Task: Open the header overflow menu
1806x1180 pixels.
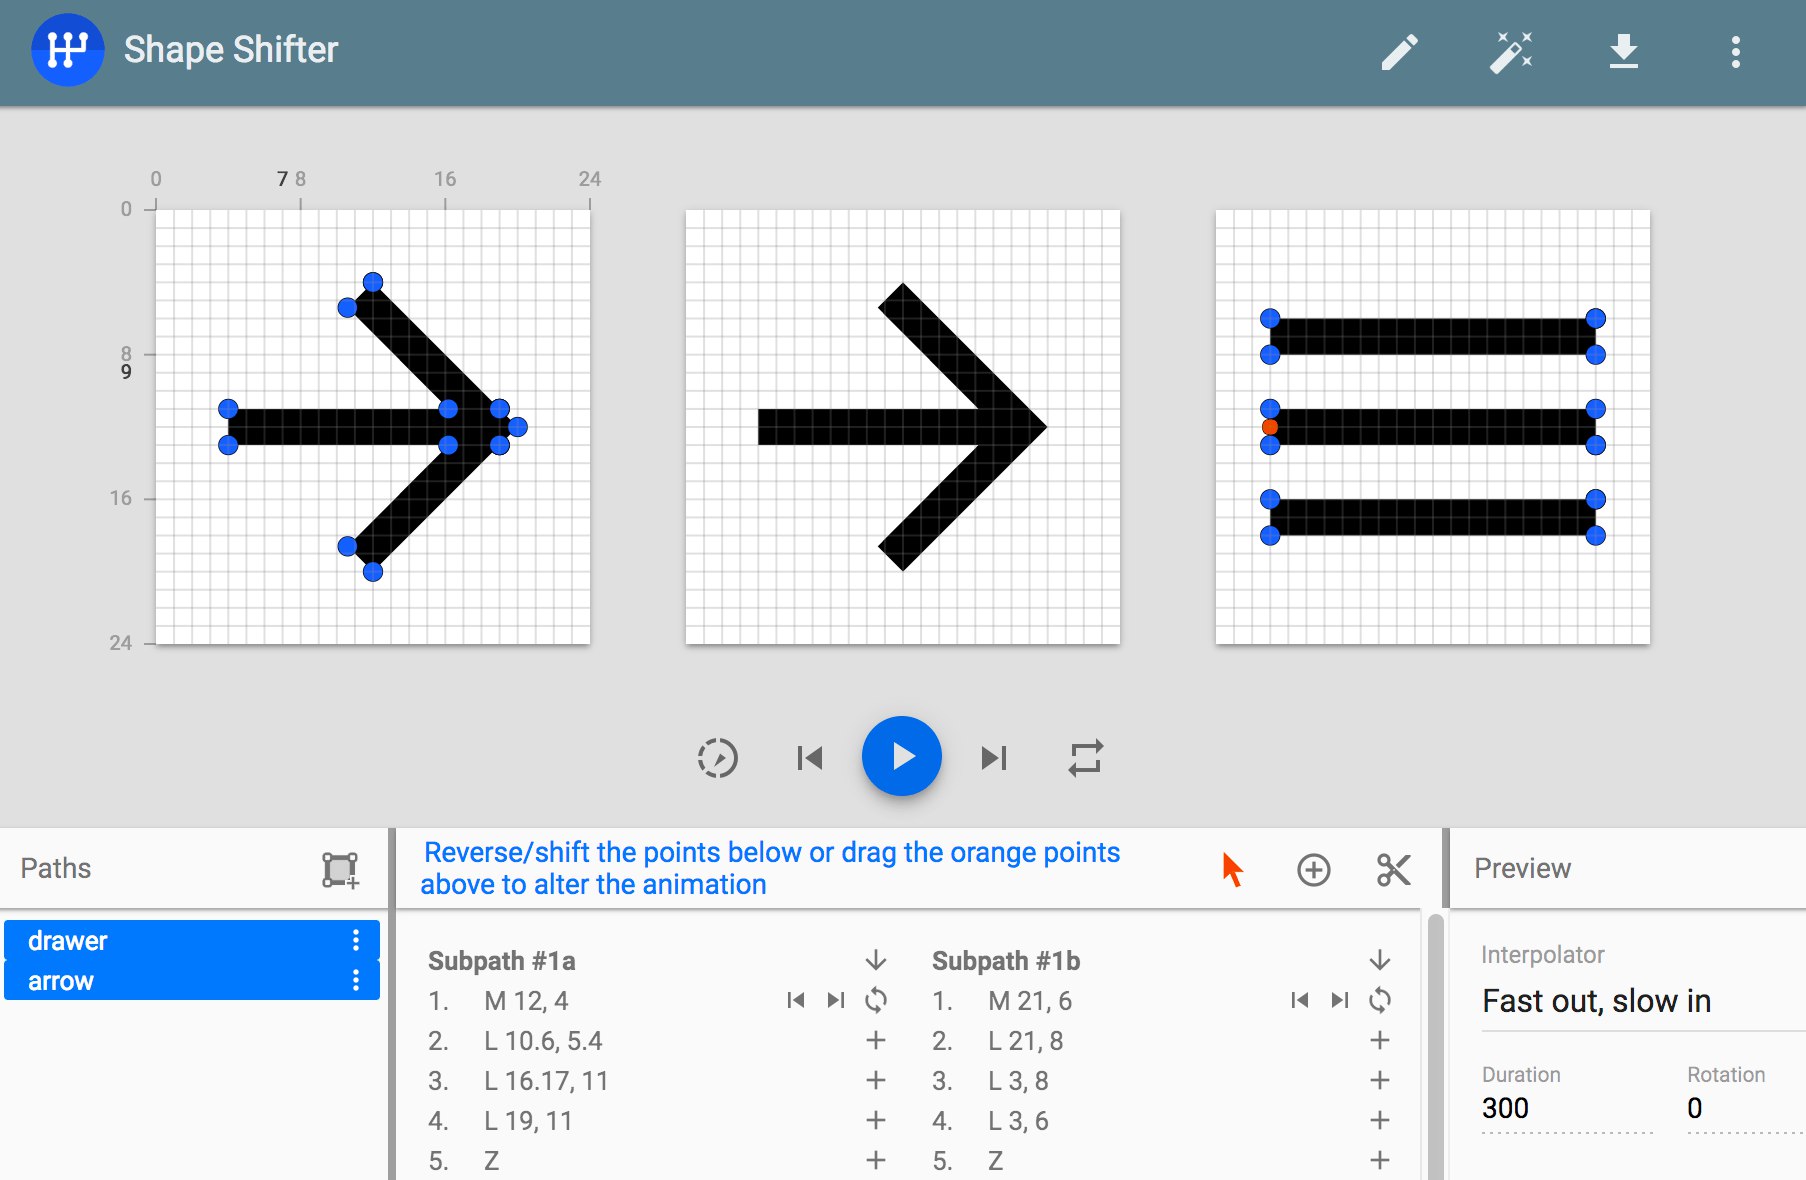Action: click(x=1736, y=52)
